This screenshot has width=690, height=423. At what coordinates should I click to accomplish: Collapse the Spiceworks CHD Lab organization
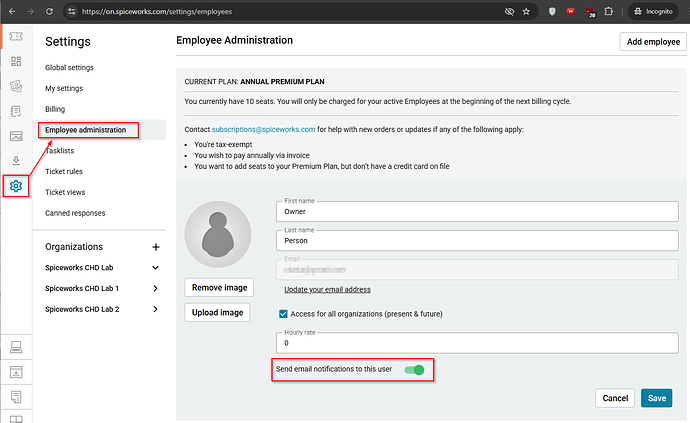pyautogui.click(x=155, y=268)
